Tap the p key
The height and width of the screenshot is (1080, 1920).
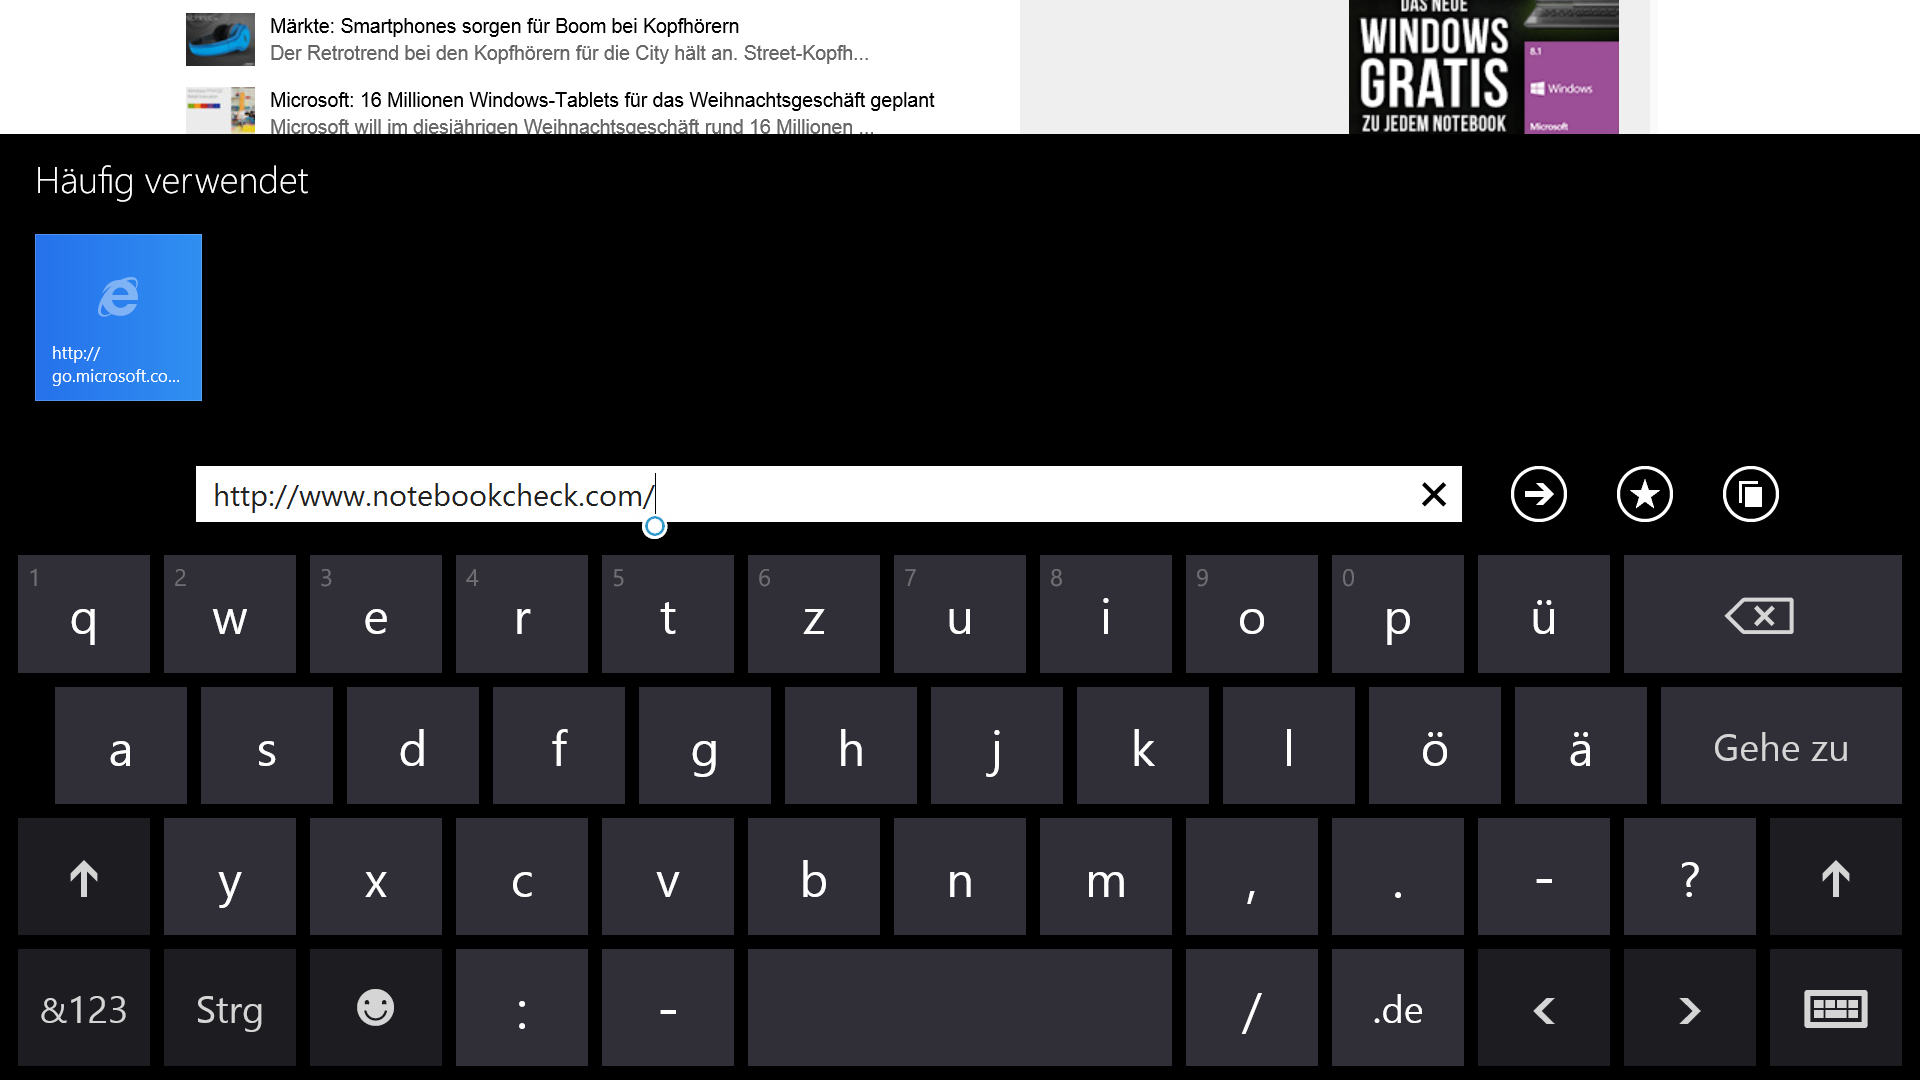pyautogui.click(x=1398, y=614)
